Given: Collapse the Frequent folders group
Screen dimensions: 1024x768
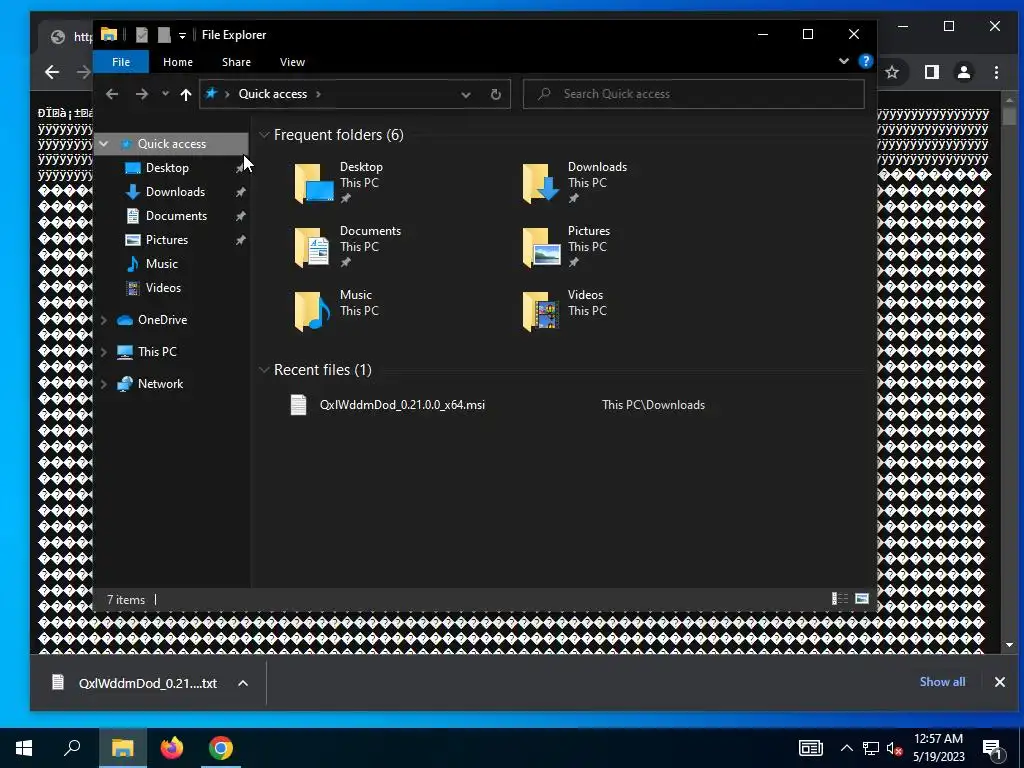Looking at the screenshot, I should tap(264, 135).
